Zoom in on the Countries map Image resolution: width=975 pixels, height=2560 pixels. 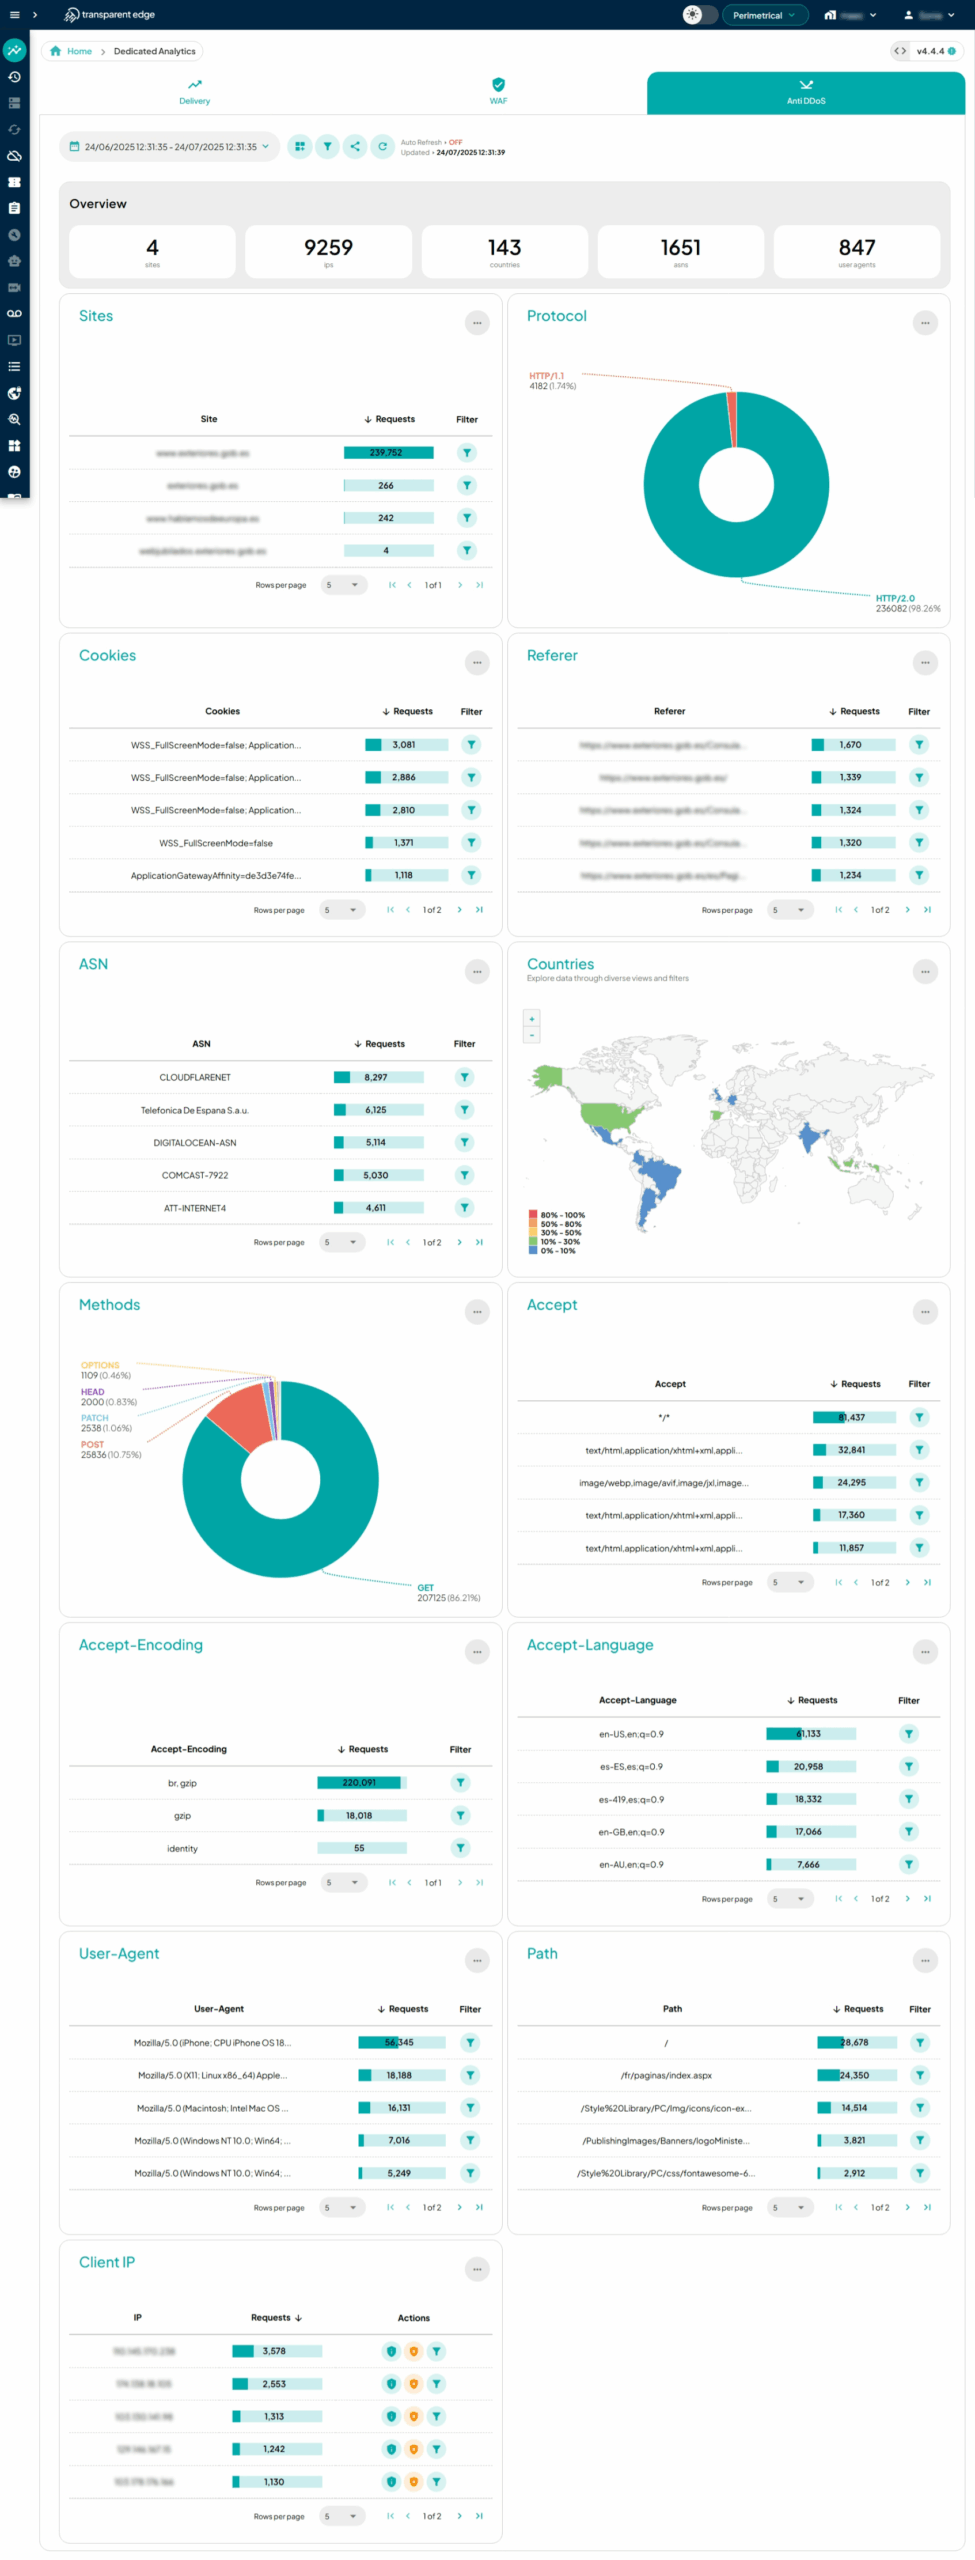coord(531,1018)
